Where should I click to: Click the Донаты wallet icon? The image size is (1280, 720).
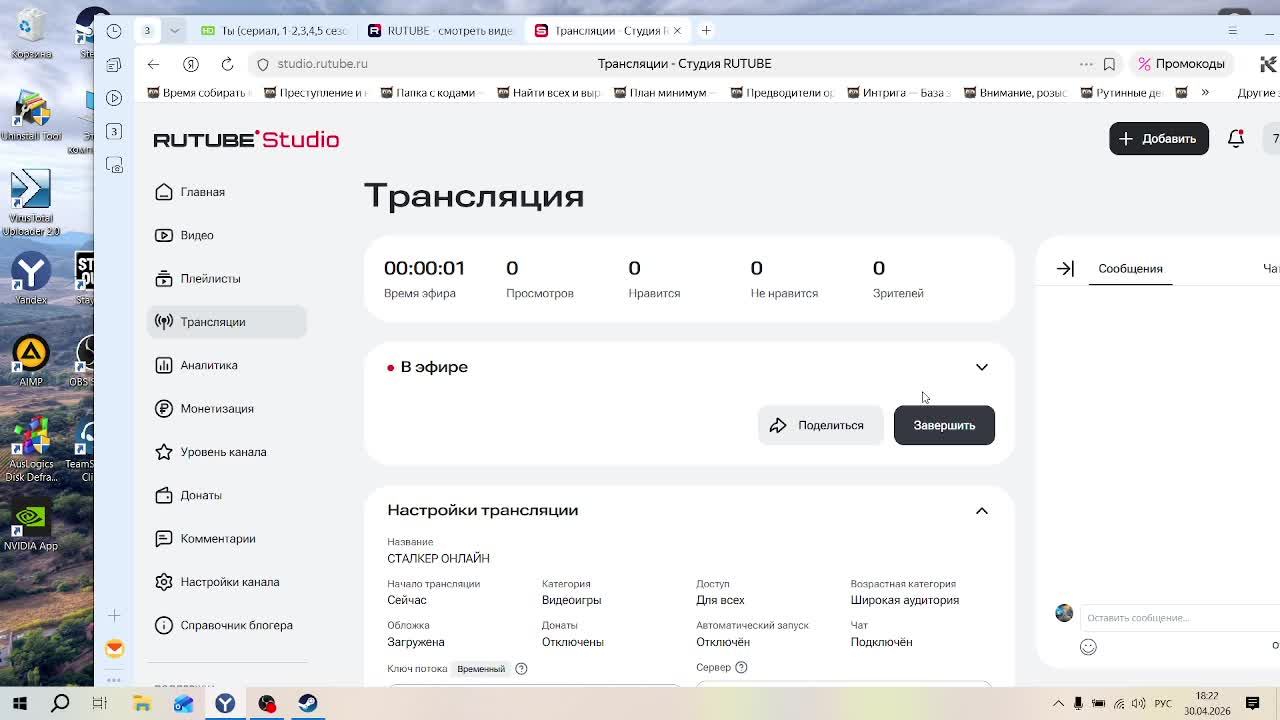coord(164,495)
